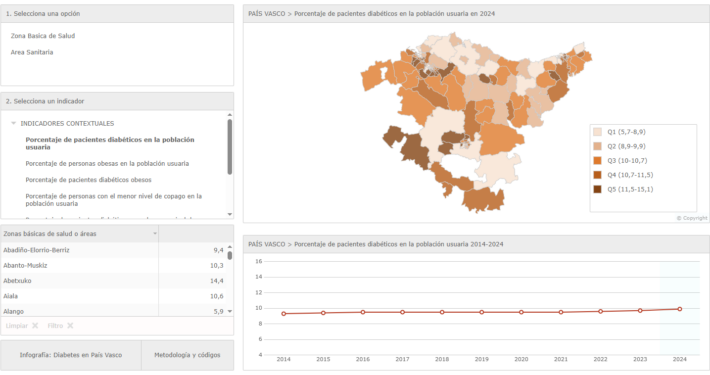Click the 2024 data point on chart

pos(680,309)
